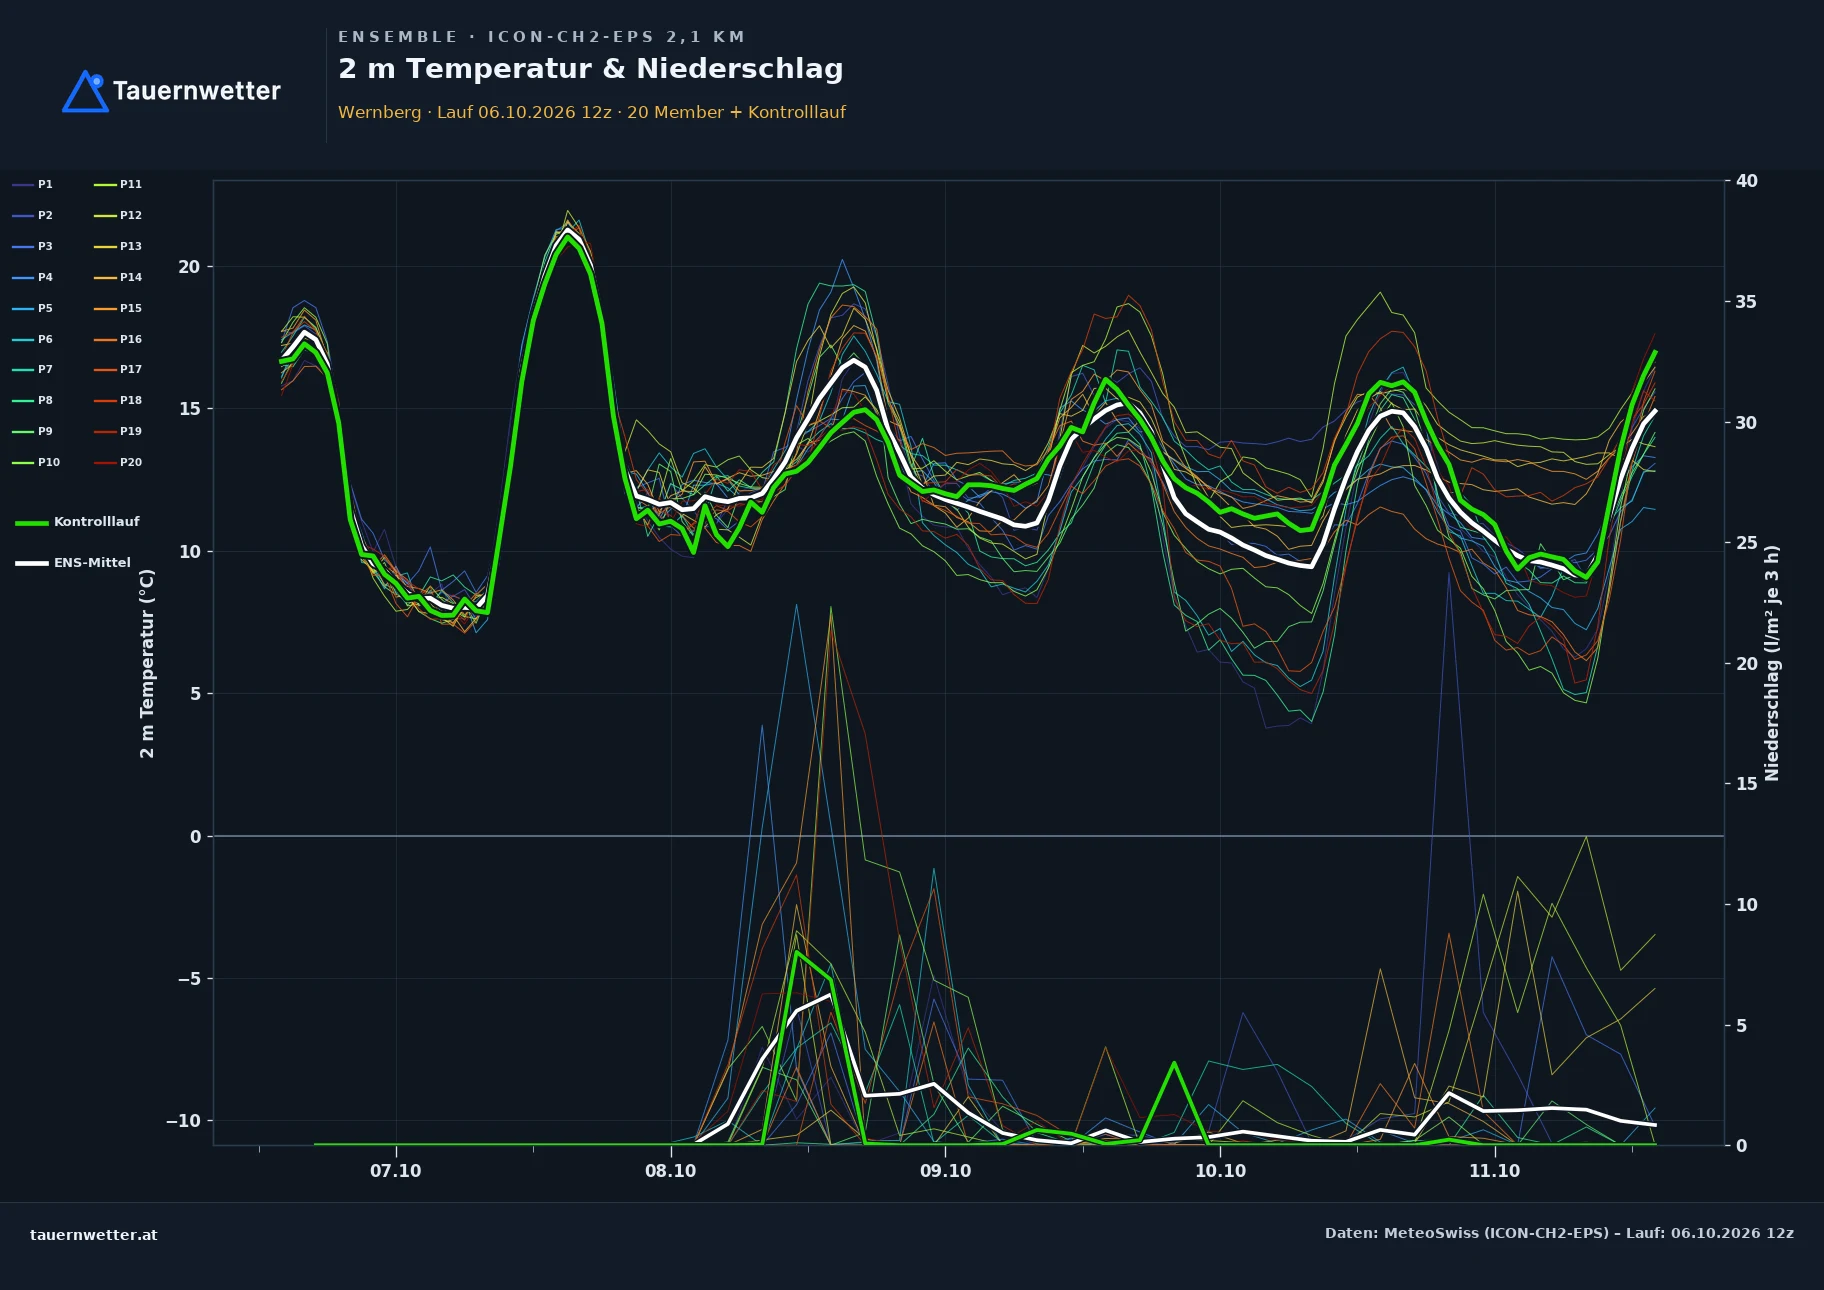Select the P14 legend entry

118,277
